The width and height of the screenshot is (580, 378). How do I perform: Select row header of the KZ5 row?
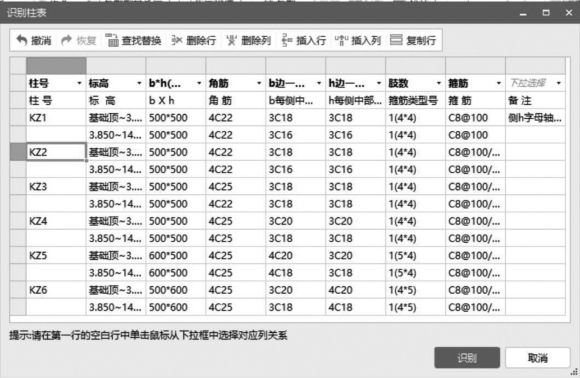click(x=18, y=256)
